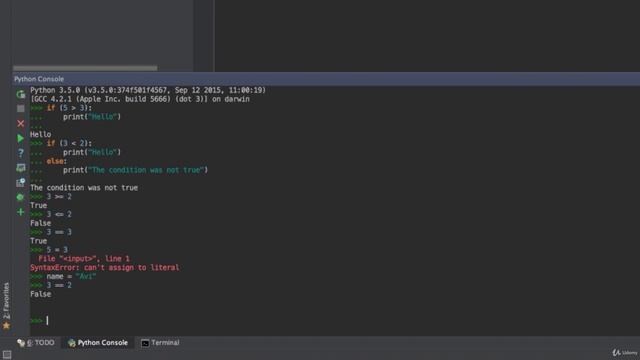This screenshot has height=360, width=640.
Task: Click the Python Console panel title bar
Action: point(326,79)
